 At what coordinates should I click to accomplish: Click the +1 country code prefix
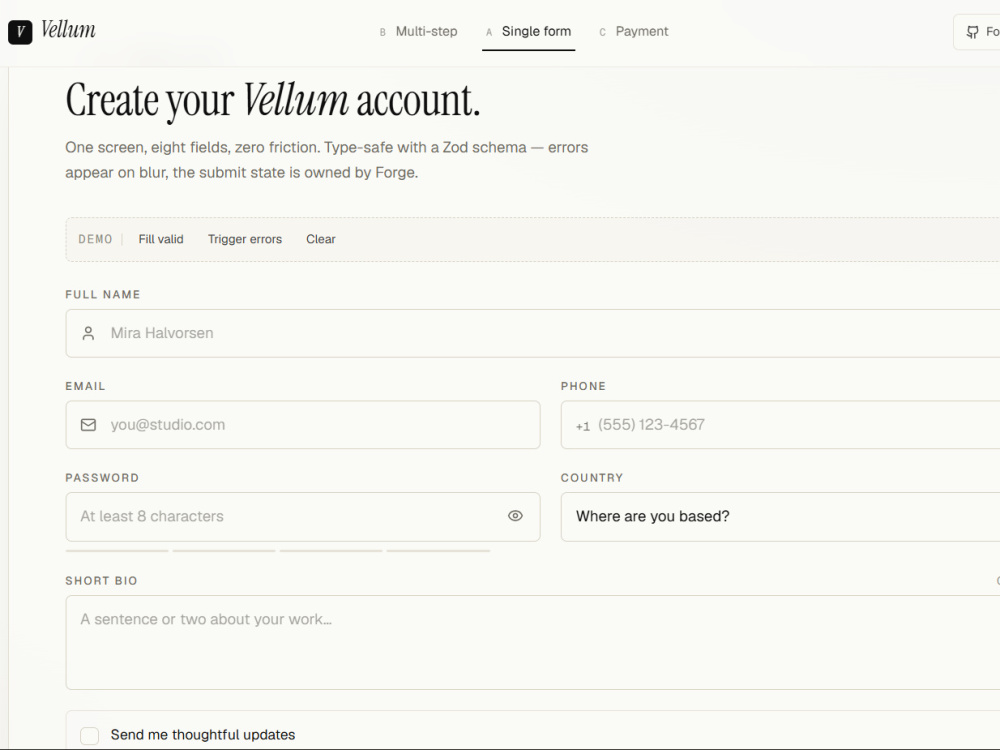tap(583, 426)
